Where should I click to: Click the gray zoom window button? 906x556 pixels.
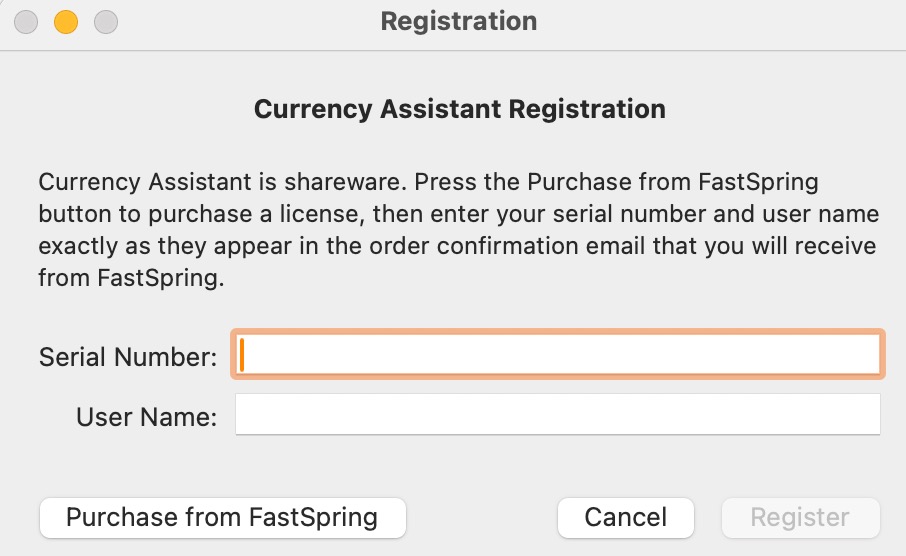pos(105,21)
